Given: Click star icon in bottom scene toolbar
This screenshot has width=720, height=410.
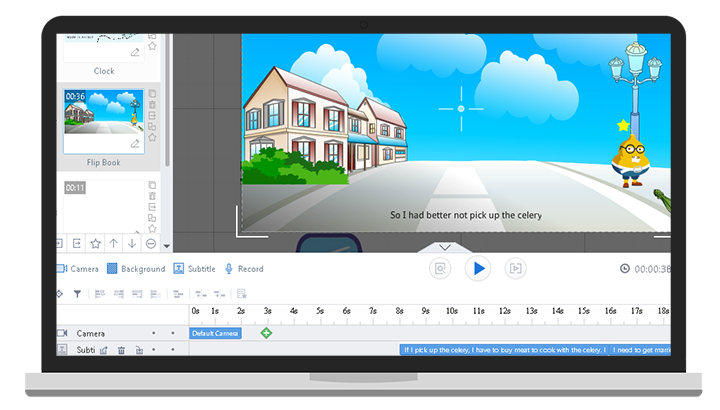Looking at the screenshot, I should click(96, 243).
